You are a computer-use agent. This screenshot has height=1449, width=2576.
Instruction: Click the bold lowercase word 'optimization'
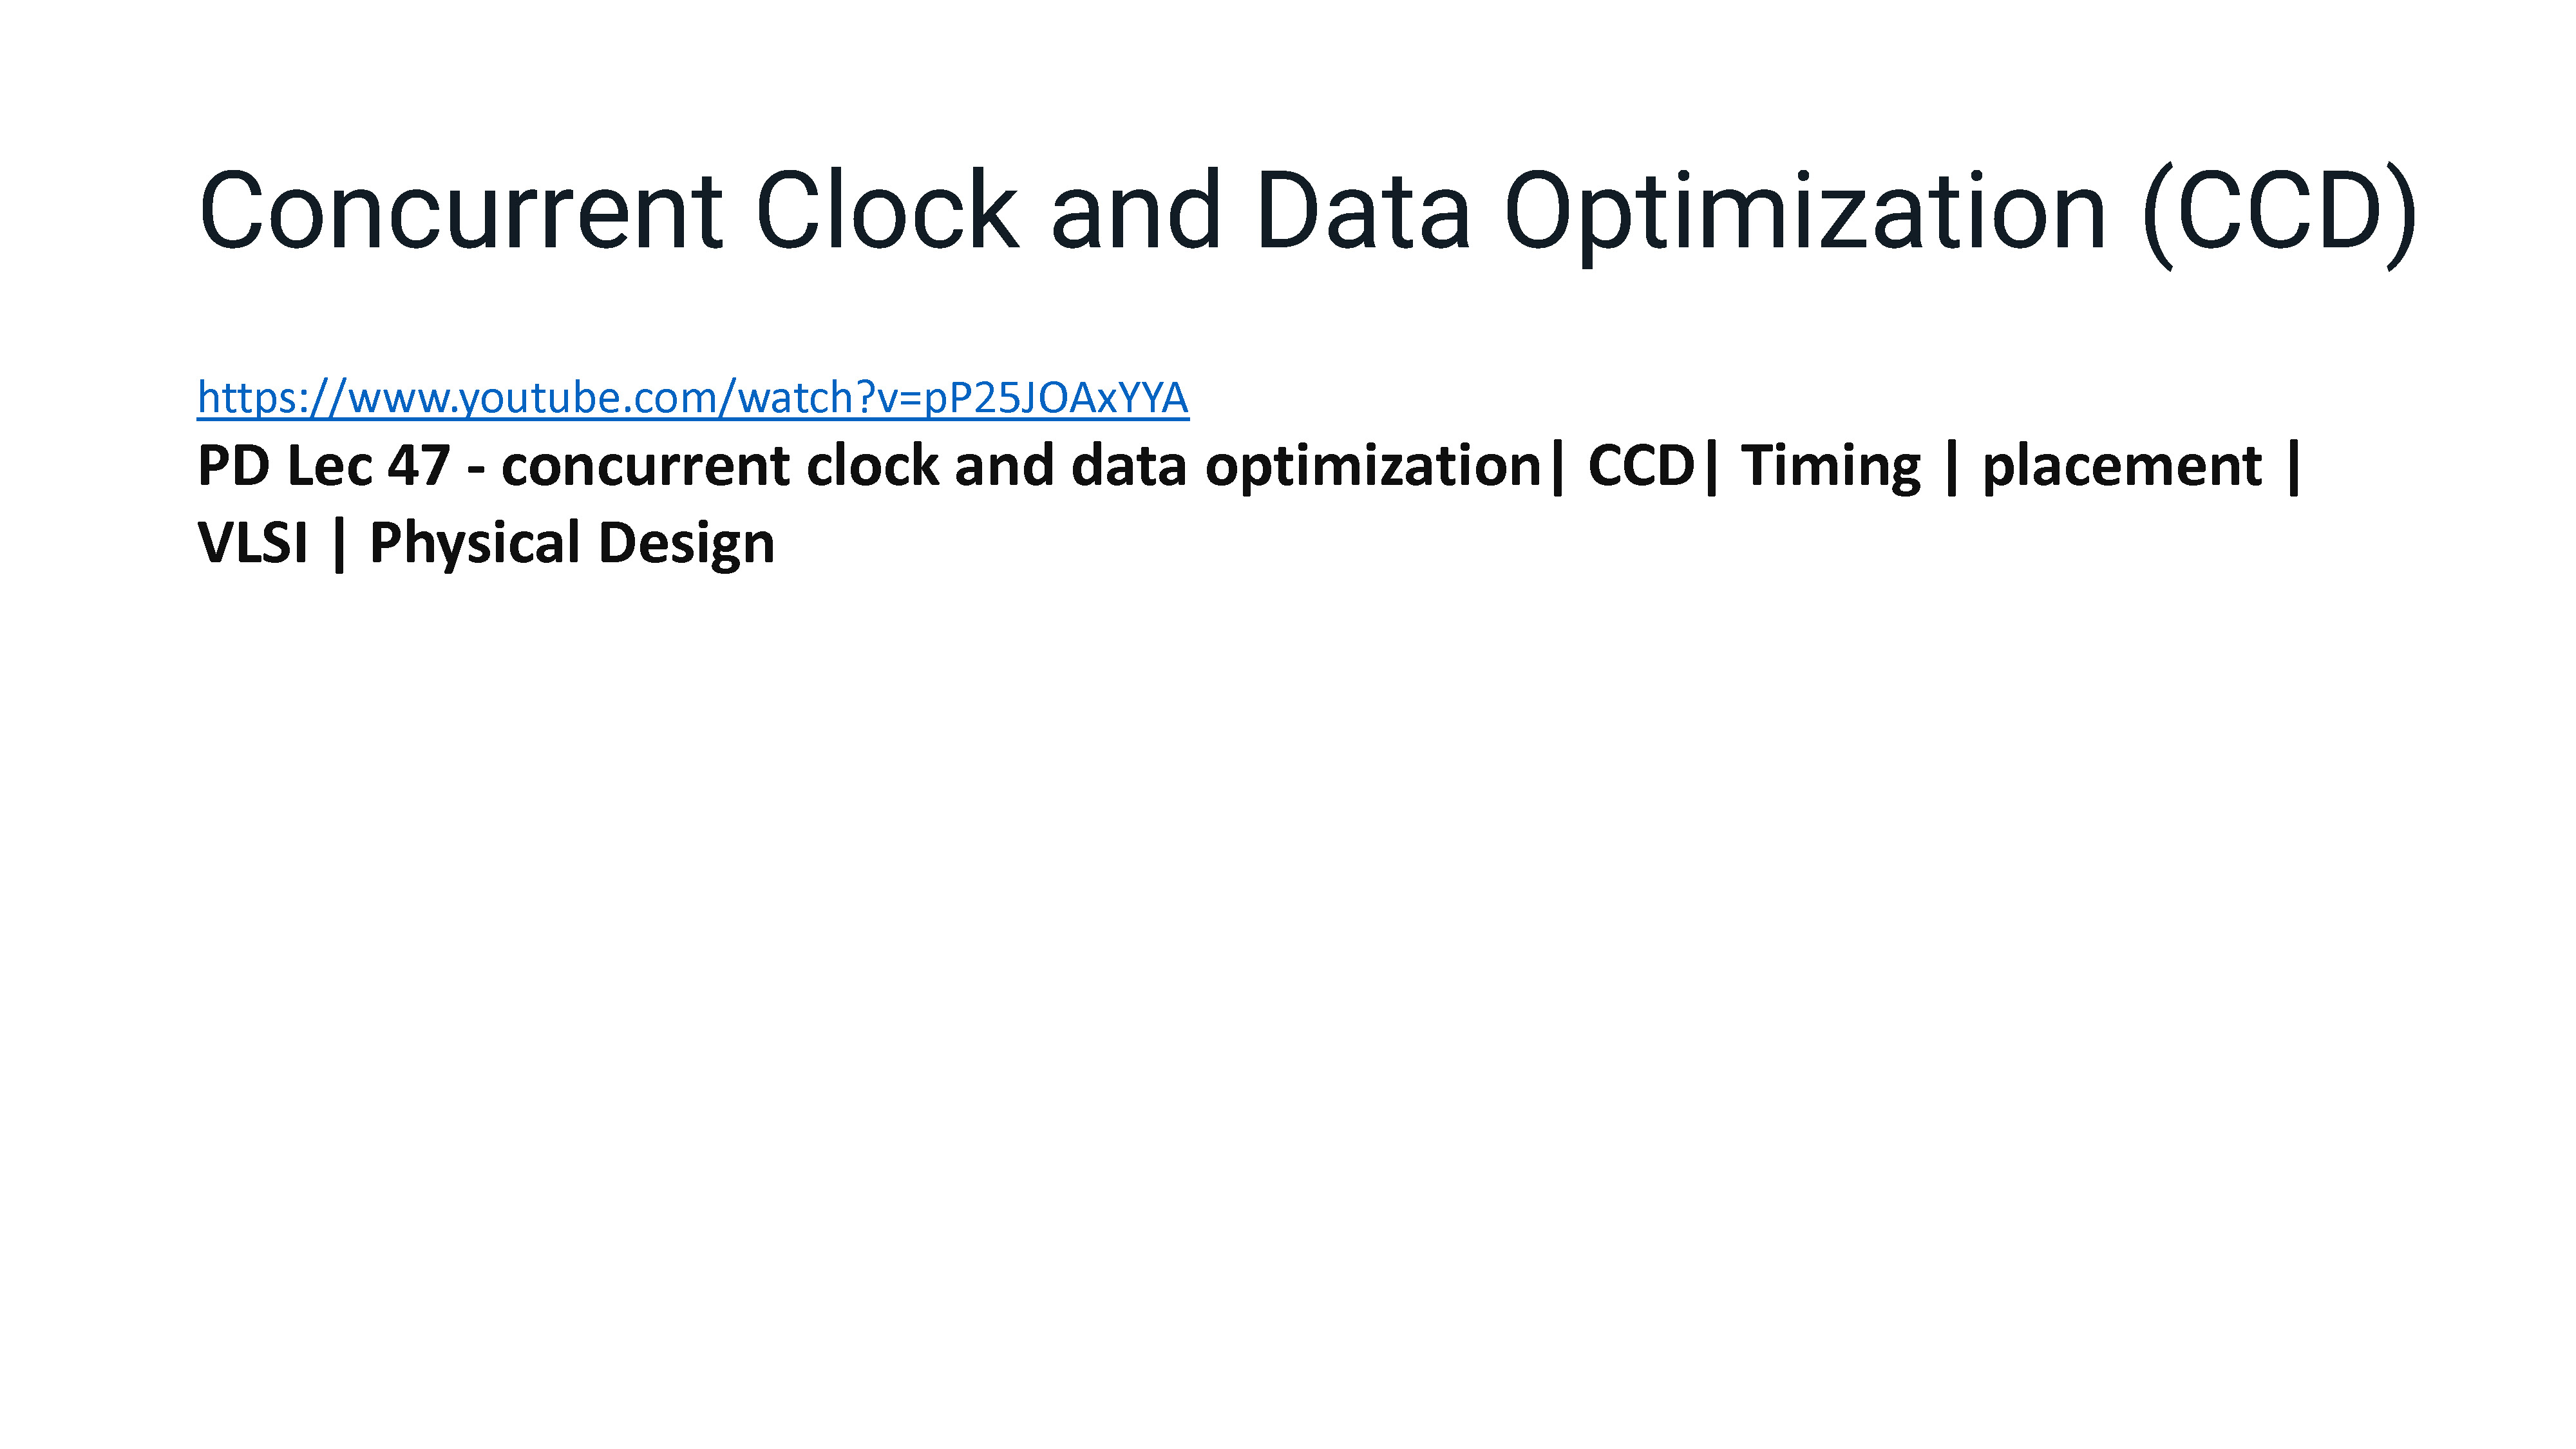[1374, 468]
